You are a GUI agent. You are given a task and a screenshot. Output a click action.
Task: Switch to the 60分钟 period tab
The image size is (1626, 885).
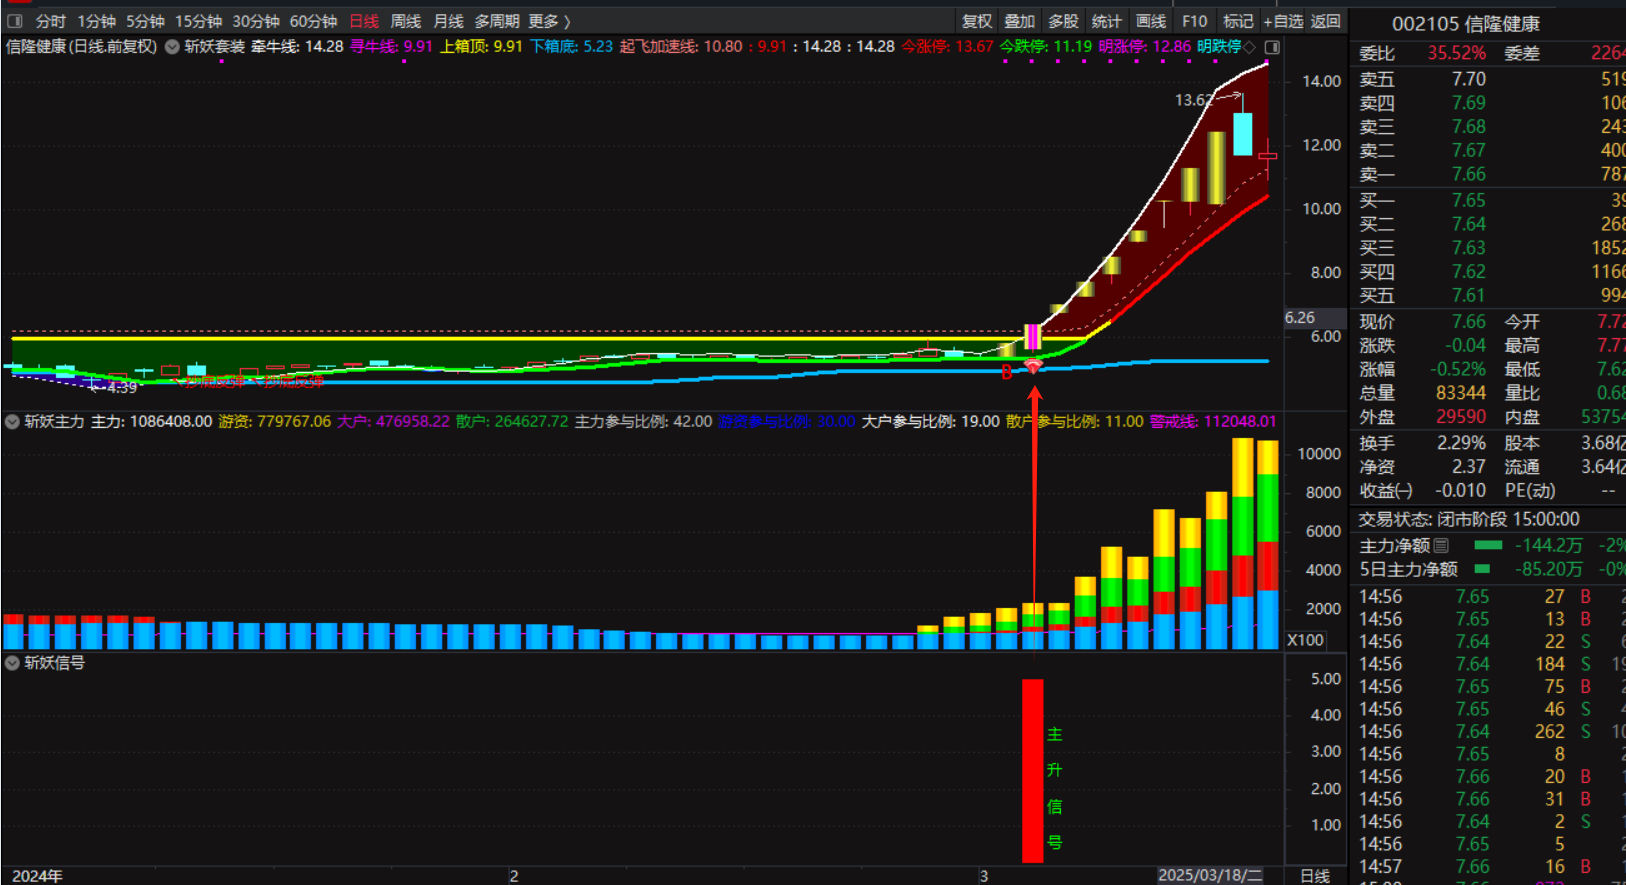pos(313,21)
